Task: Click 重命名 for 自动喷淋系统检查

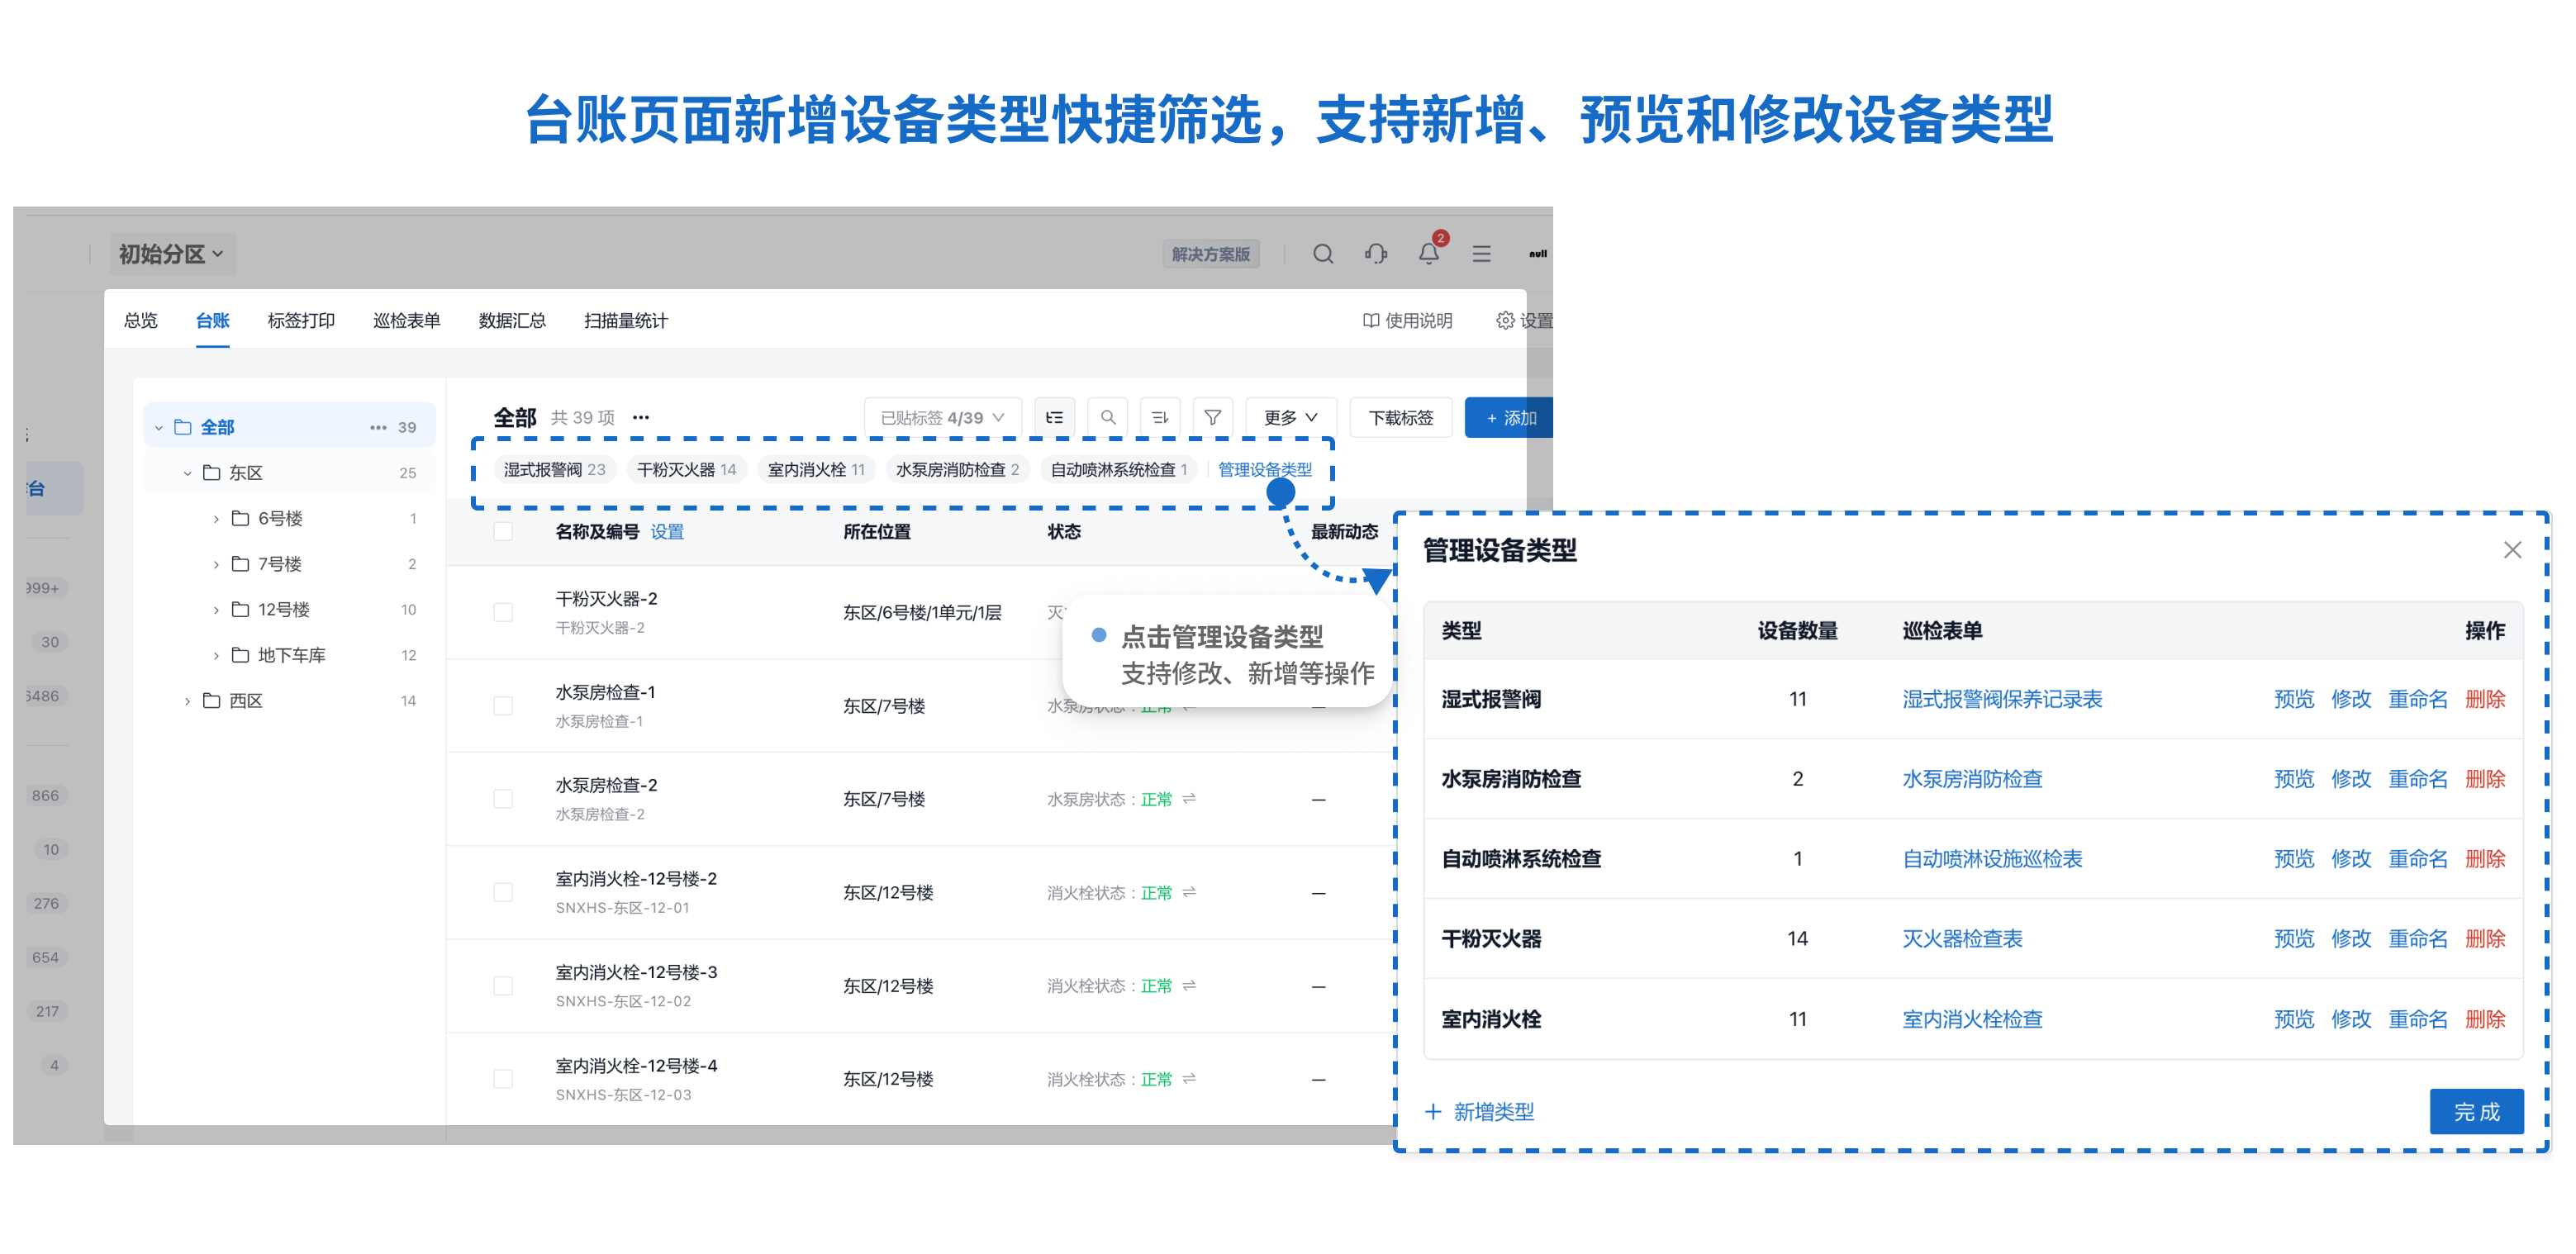Action: click(2417, 859)
